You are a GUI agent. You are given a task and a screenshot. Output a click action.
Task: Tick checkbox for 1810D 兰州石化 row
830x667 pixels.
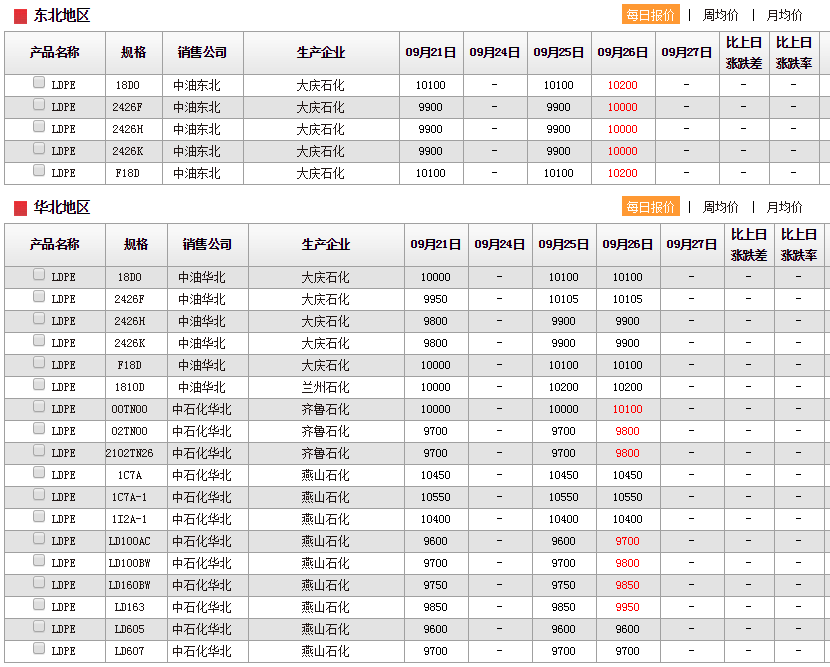click(x=39, y=385)
